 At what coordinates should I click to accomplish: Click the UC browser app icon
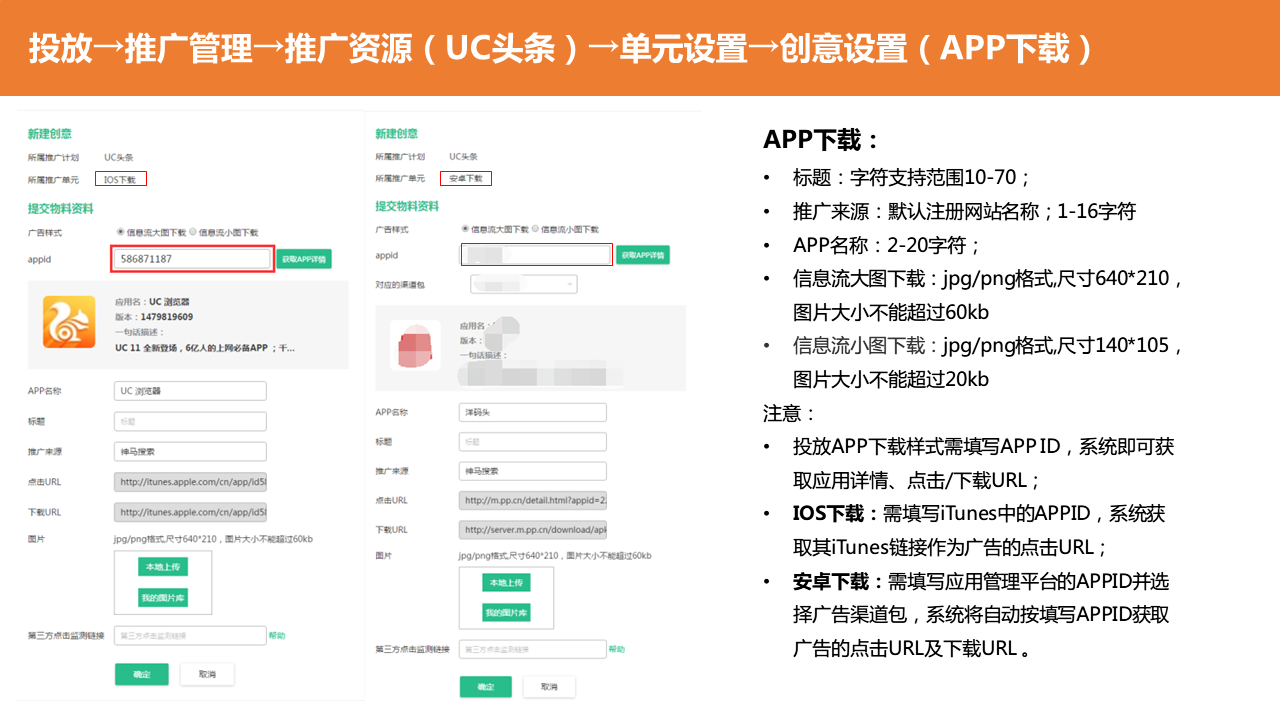pyautogui.click(x=69, y=322)
